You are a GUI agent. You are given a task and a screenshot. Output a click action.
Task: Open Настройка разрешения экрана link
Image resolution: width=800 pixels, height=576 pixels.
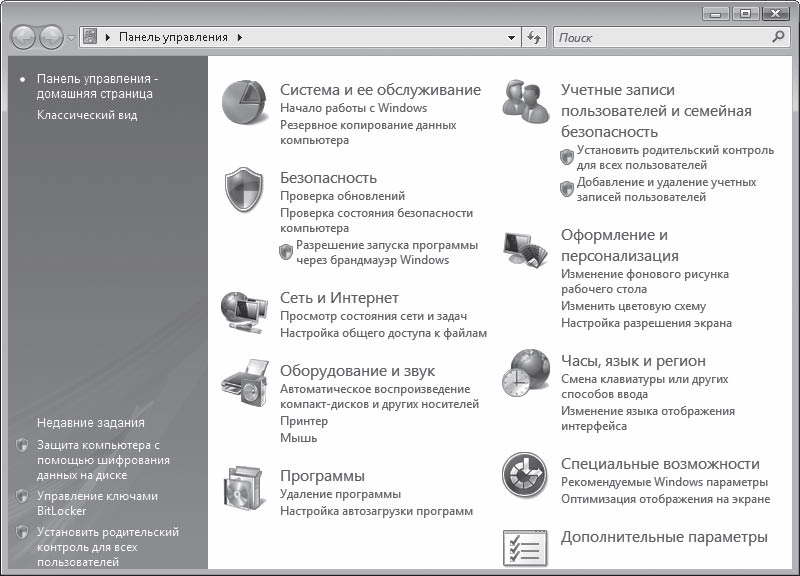(646, 323)
